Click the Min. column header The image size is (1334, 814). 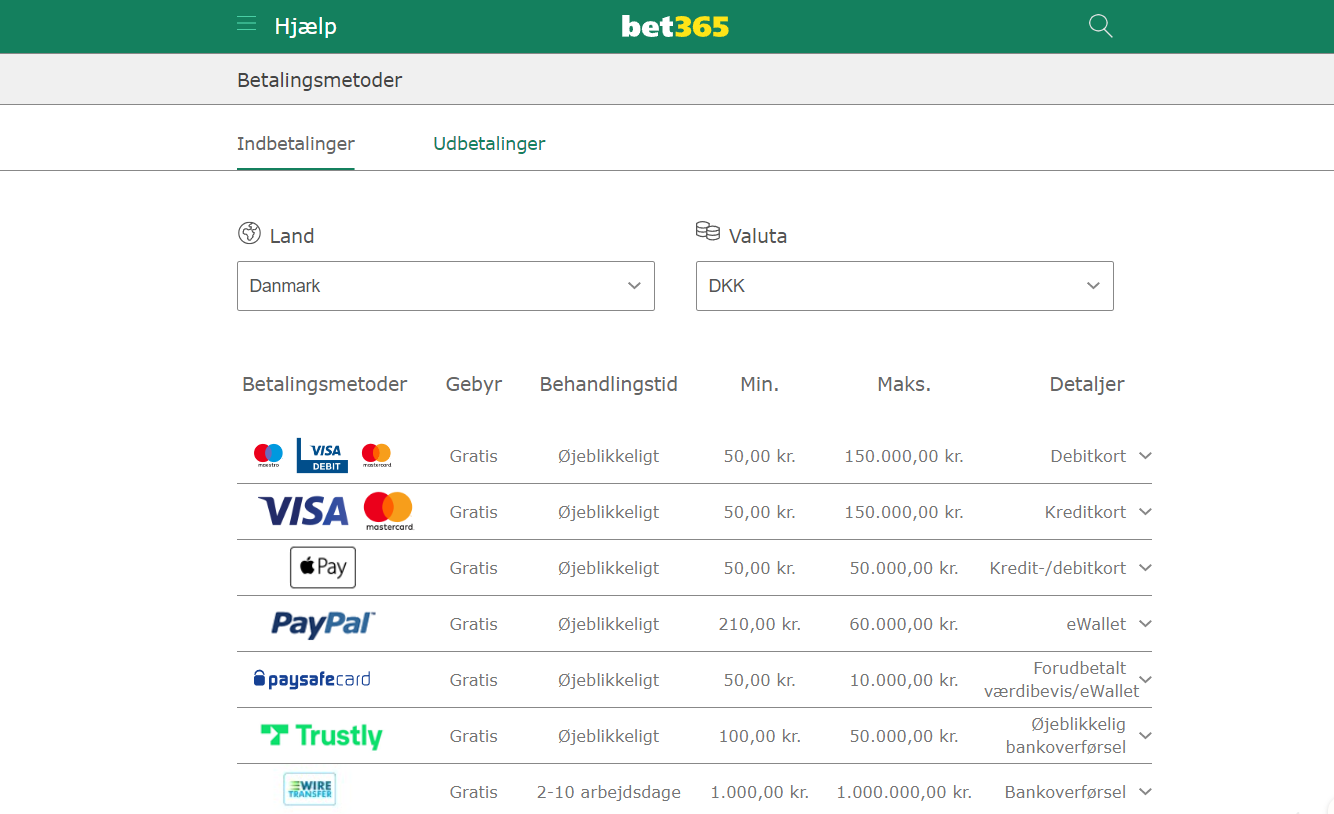(x=760, y=384)
